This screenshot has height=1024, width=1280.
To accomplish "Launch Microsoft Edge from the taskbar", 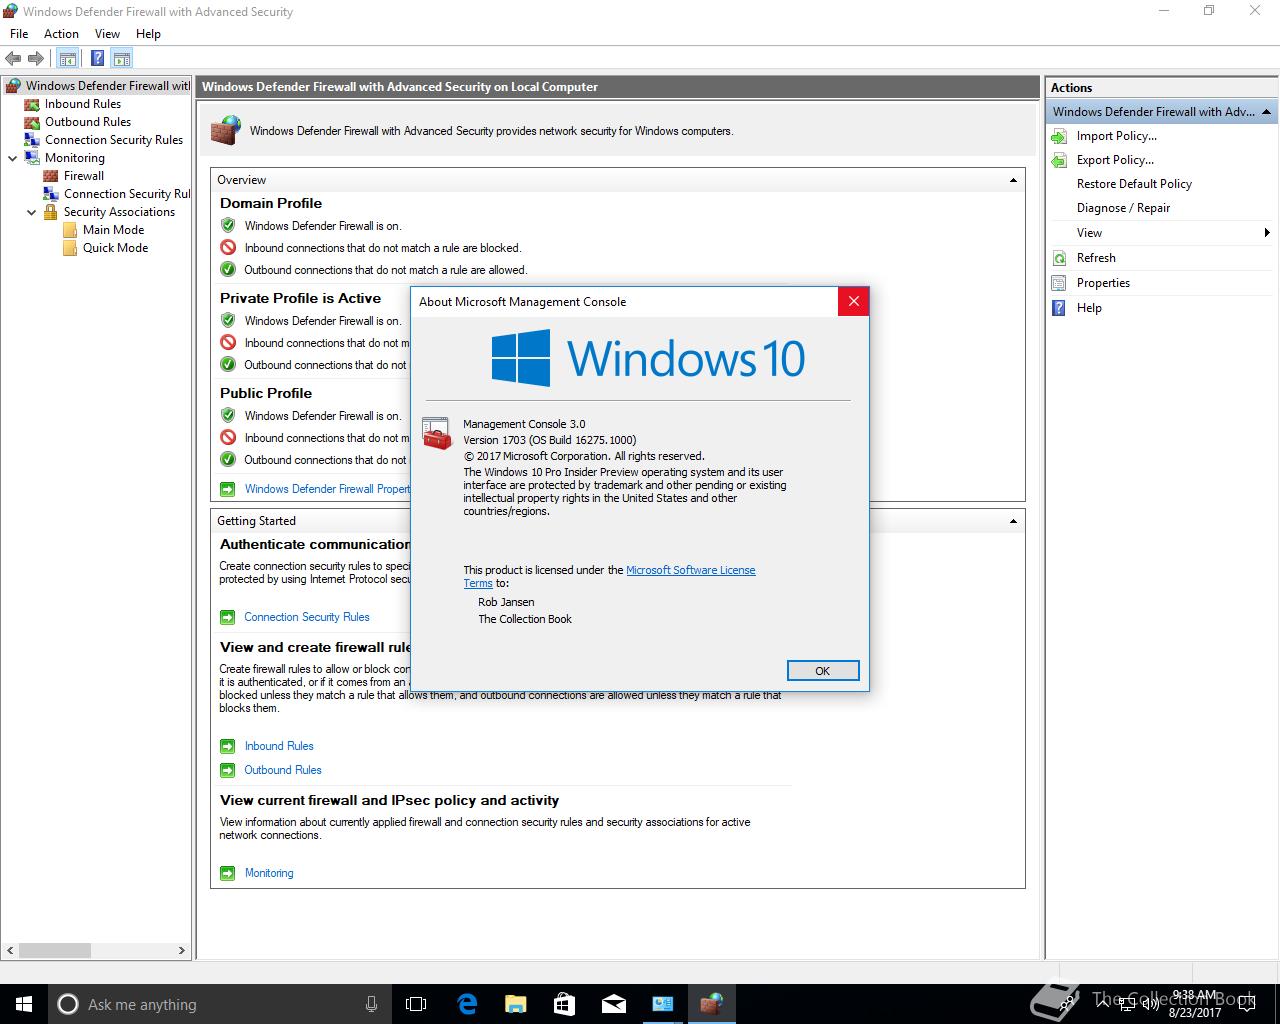I will click(467, 1004).
